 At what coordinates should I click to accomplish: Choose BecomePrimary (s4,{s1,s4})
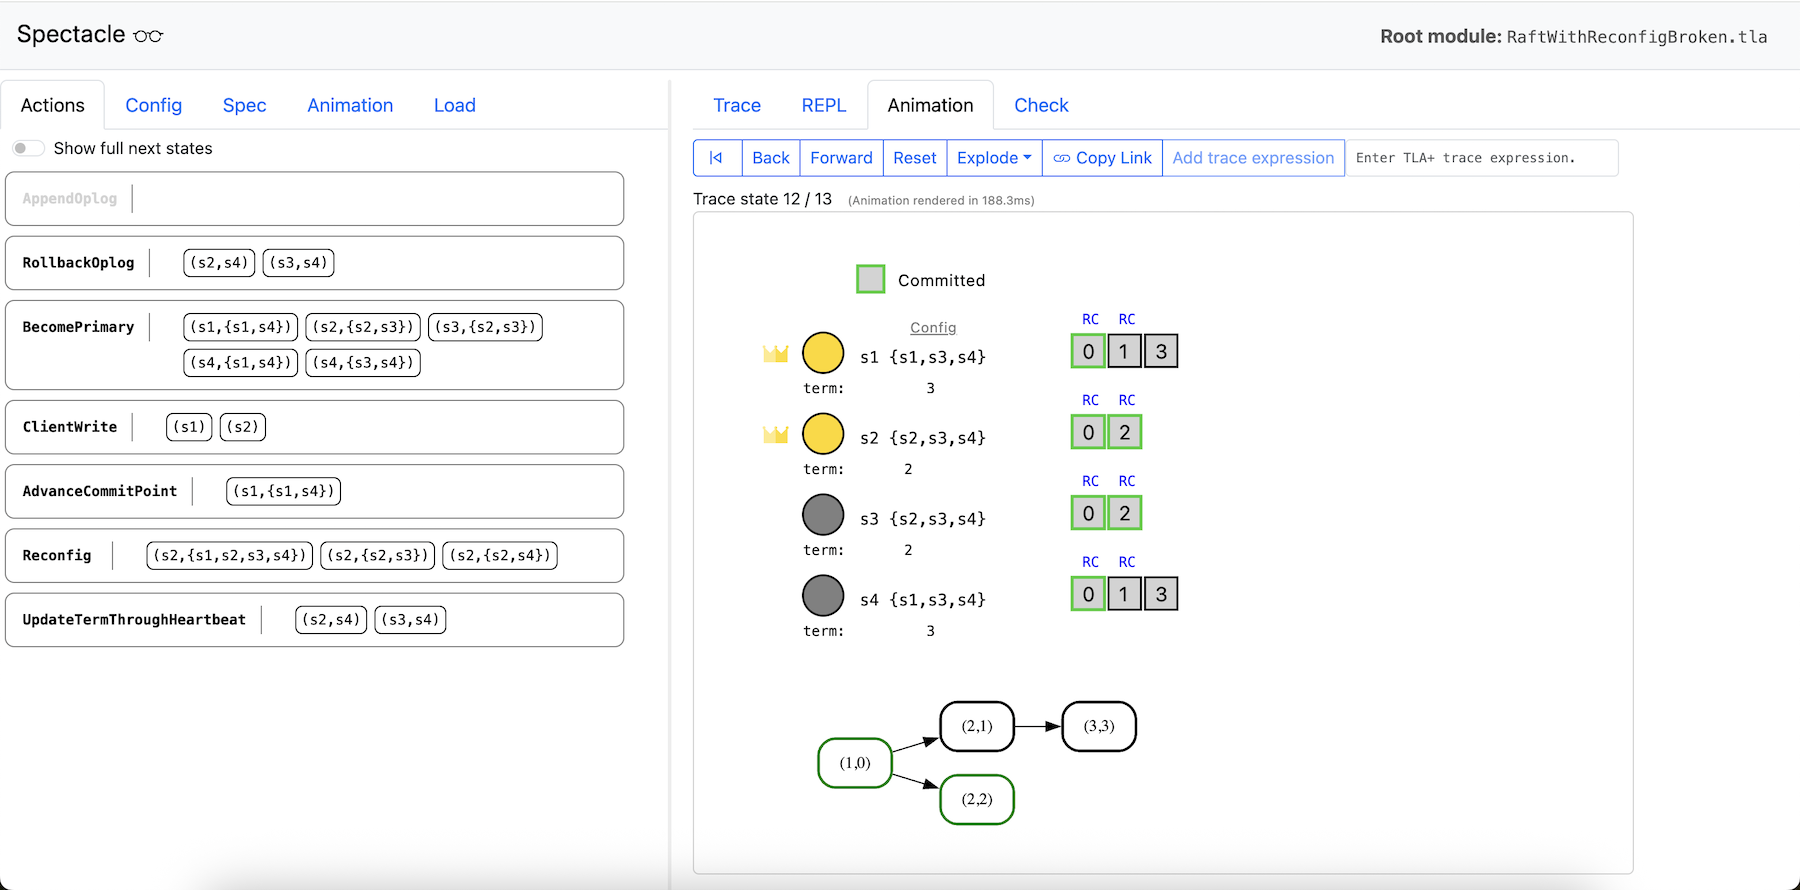tap(241, 363)
